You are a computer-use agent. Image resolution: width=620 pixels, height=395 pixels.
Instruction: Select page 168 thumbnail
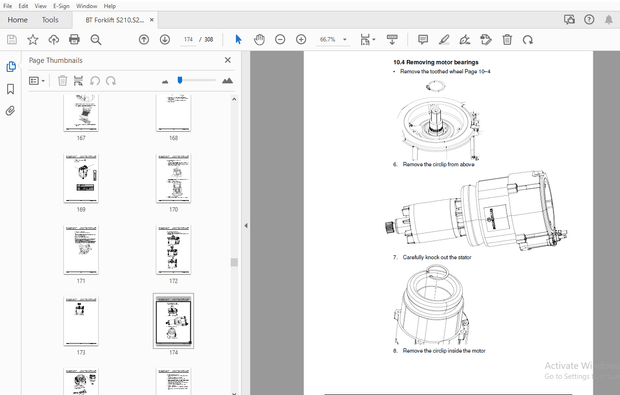pos(174,113)
